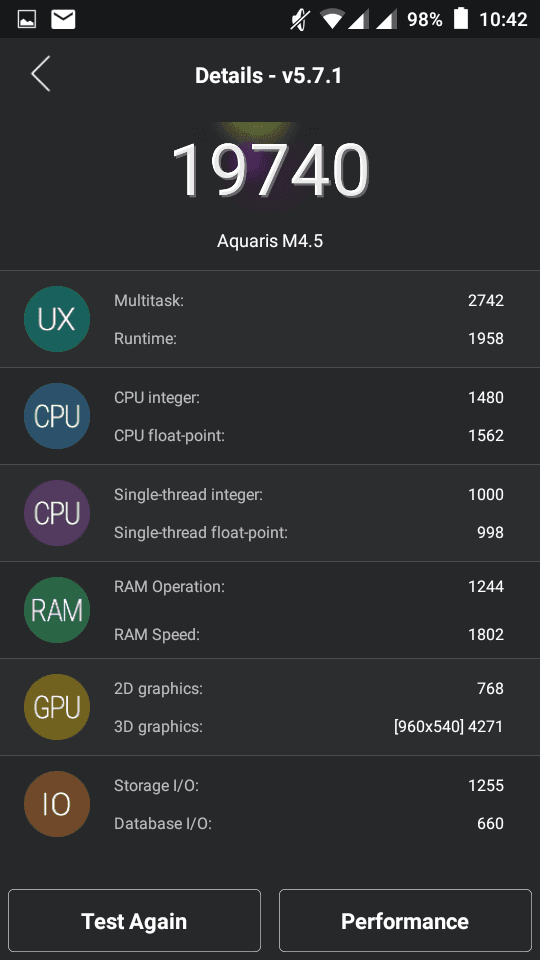Click the teal UX circle icon
Viewport: 540px width, 960px height.
tap(57, 319)
